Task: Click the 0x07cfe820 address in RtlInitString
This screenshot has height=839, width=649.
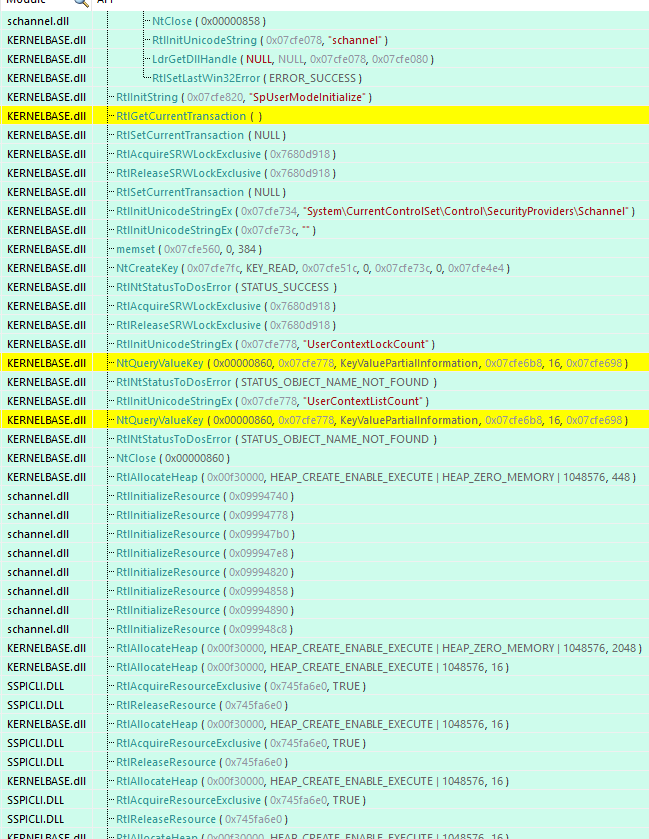Action: (215, 97)
